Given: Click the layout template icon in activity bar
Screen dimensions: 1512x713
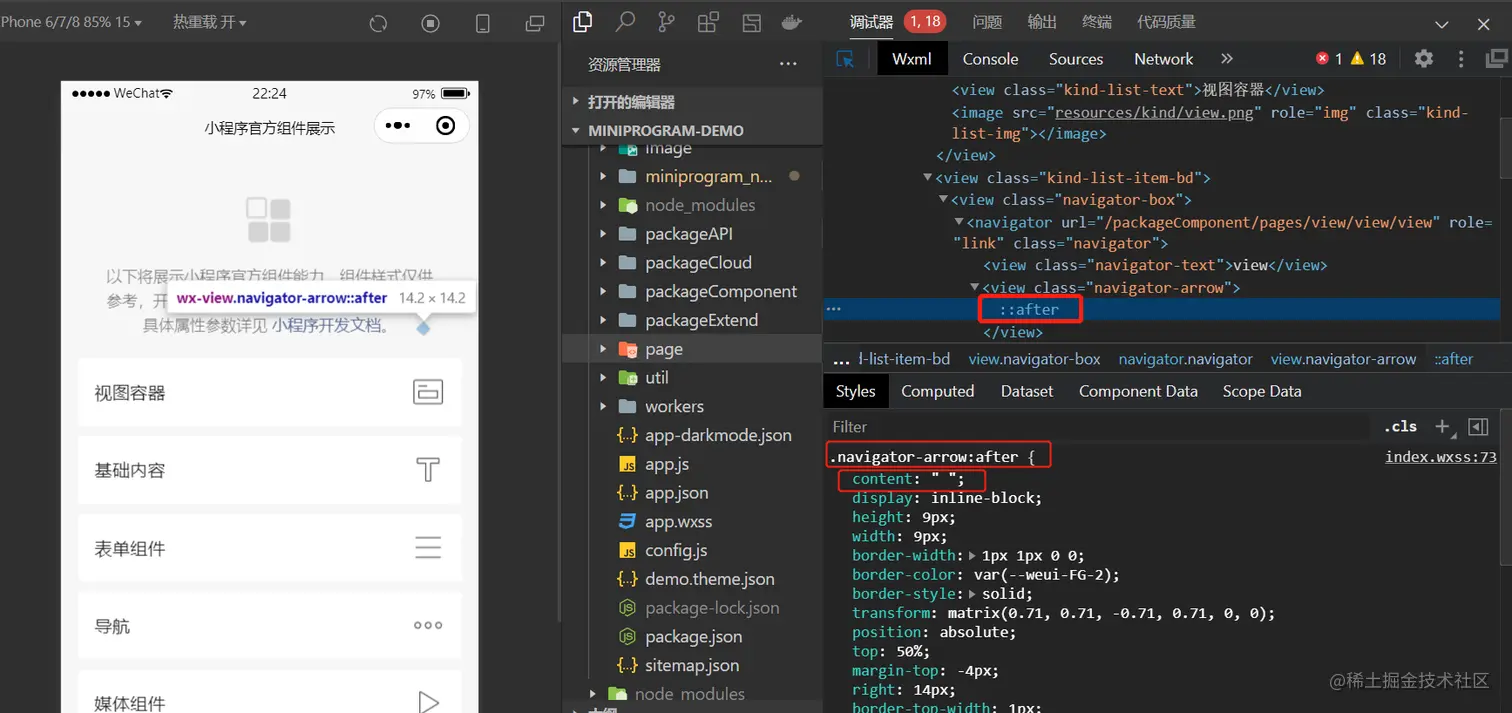Looking at the screenshot, I should pos(751,22).
